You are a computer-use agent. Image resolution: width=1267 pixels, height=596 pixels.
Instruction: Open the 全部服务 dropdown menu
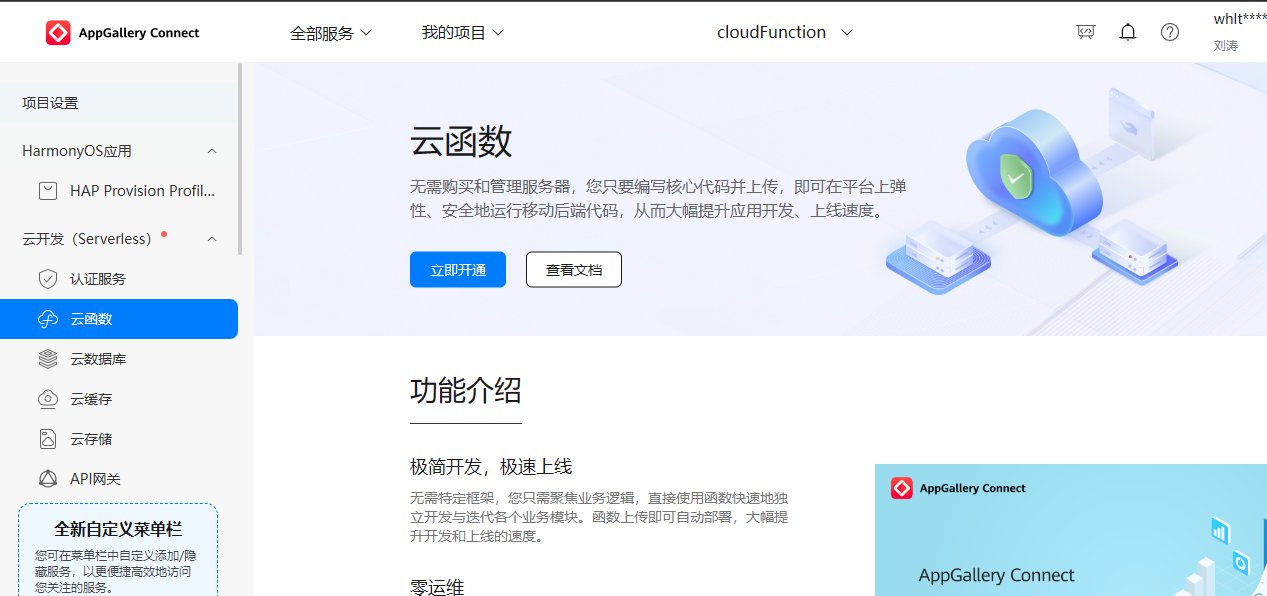tap(331, 33)
